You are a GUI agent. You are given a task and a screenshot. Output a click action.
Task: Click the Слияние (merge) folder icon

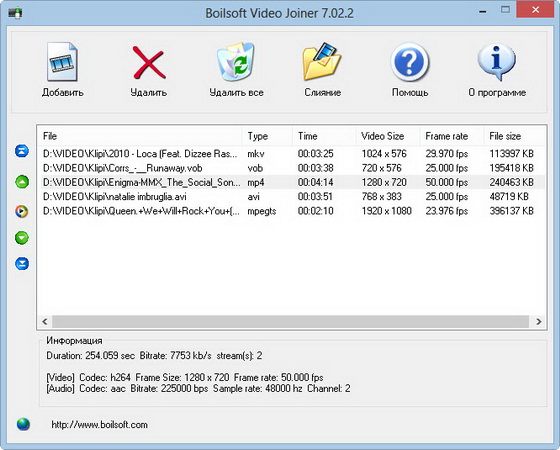coord(322,61)
